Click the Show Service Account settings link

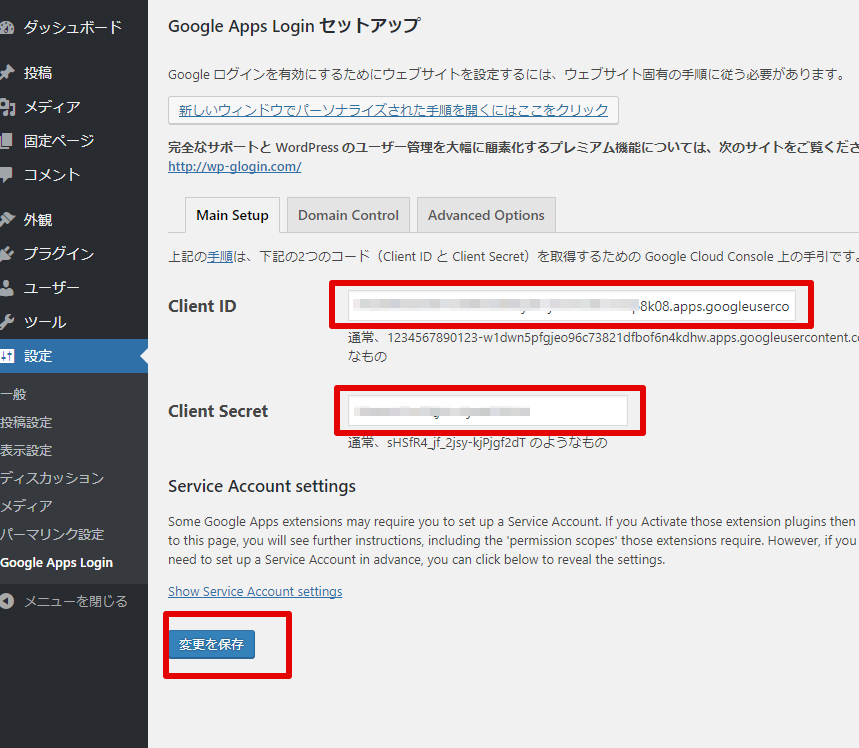tap(255, 592)
